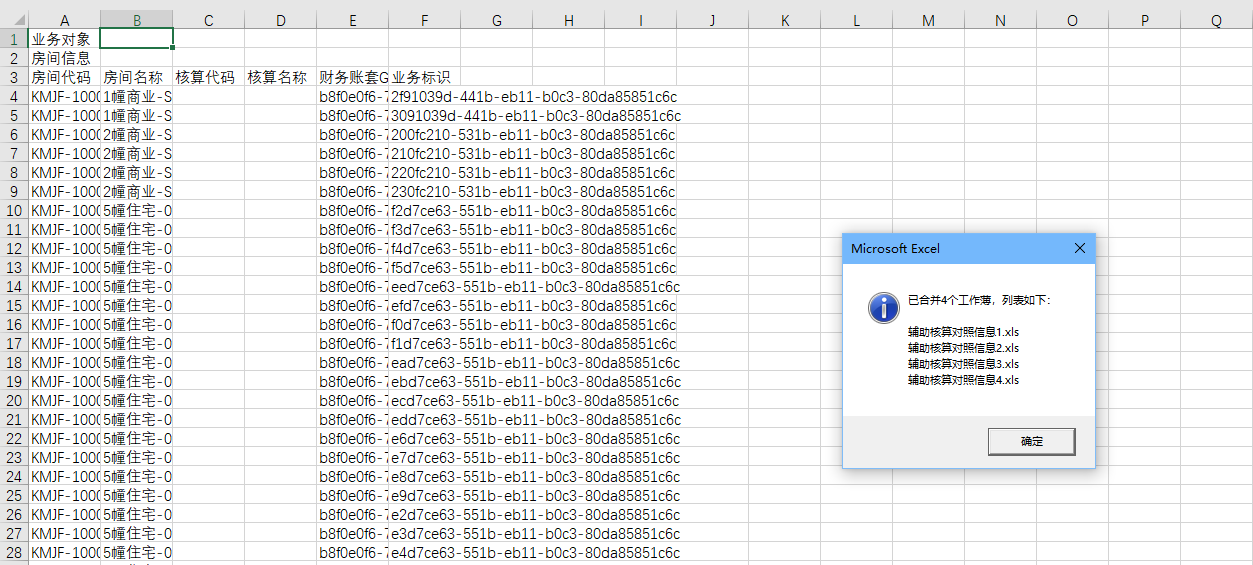The width and height of the screenshot is (1253, 565).
Task: Select column E header
Action: click(x=353, y=20)
